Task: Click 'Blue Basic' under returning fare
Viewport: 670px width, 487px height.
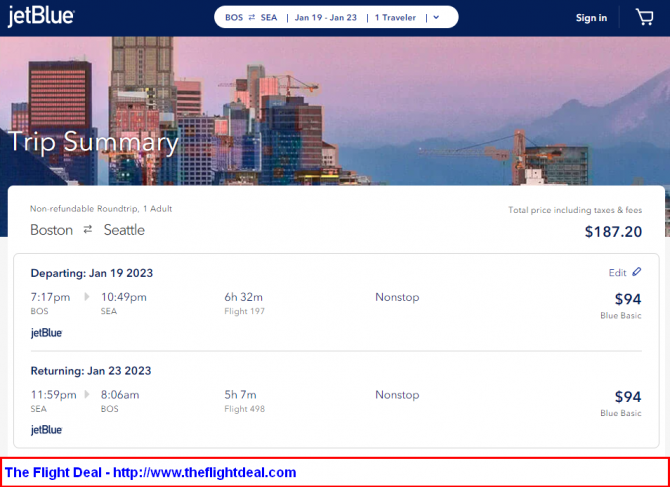Action: [x=621, y=413]
